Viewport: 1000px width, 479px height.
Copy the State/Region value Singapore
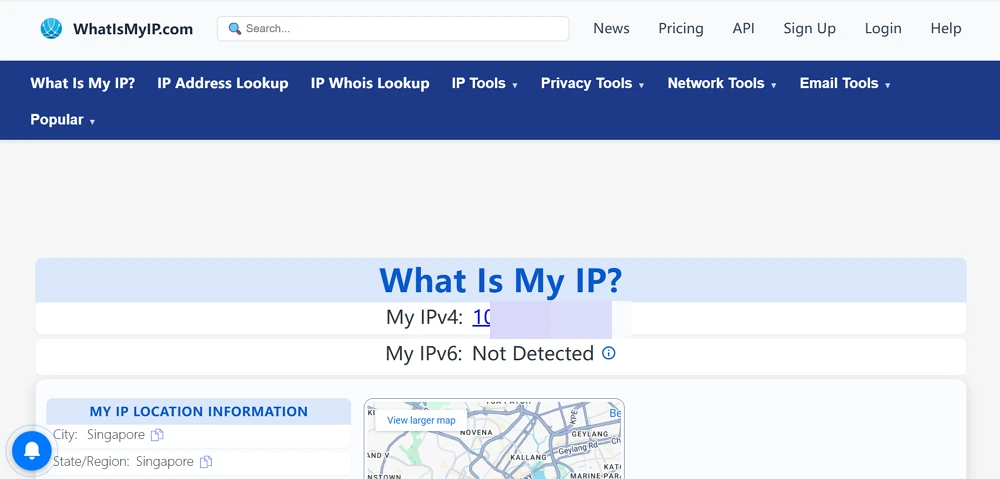pos(205,462)
